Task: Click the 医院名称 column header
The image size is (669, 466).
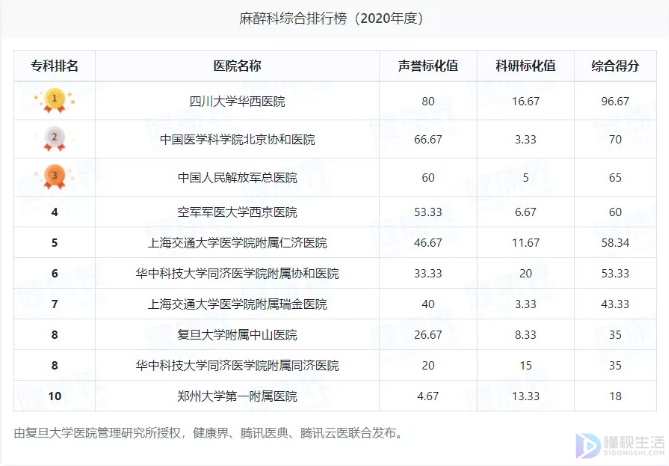Action: pos(237,66)
